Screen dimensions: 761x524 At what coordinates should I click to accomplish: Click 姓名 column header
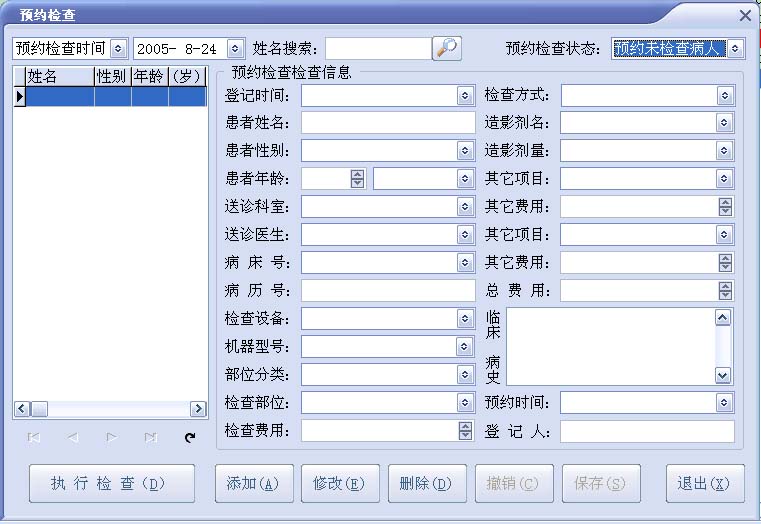[x=60, y=77]
